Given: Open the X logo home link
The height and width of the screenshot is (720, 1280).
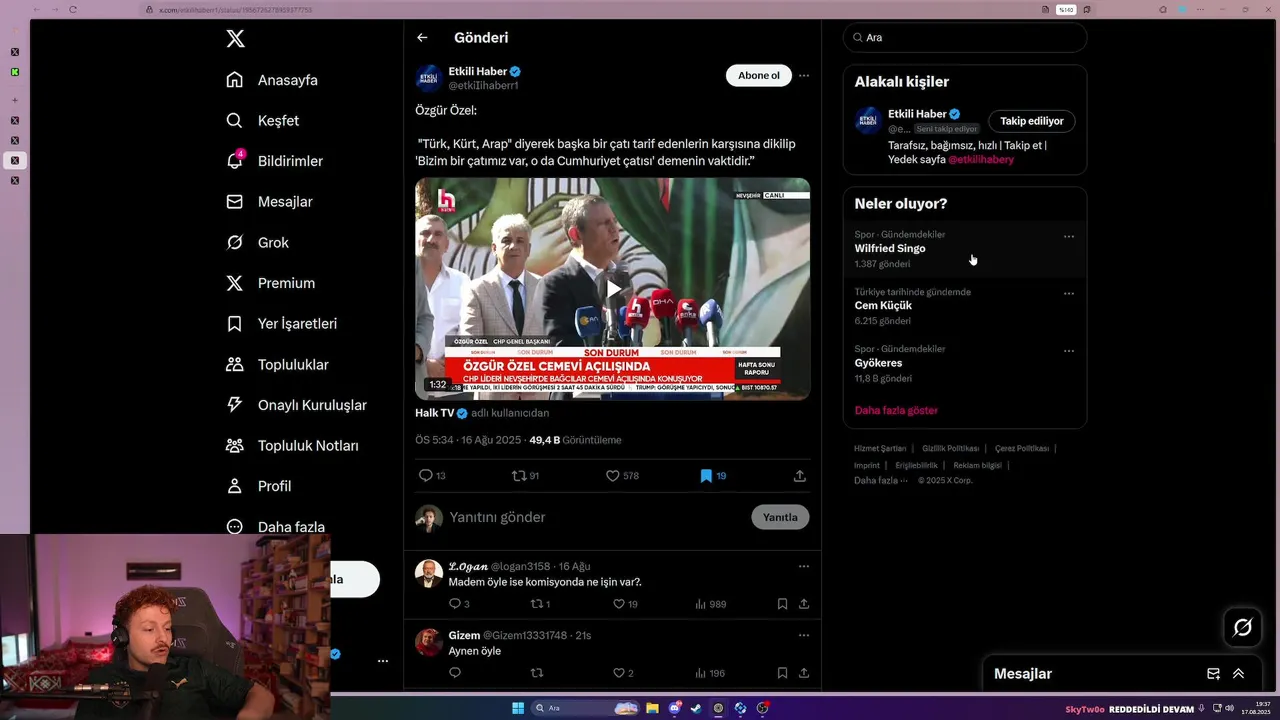Looking at the screenshot, I should click(x=235, y=39).
